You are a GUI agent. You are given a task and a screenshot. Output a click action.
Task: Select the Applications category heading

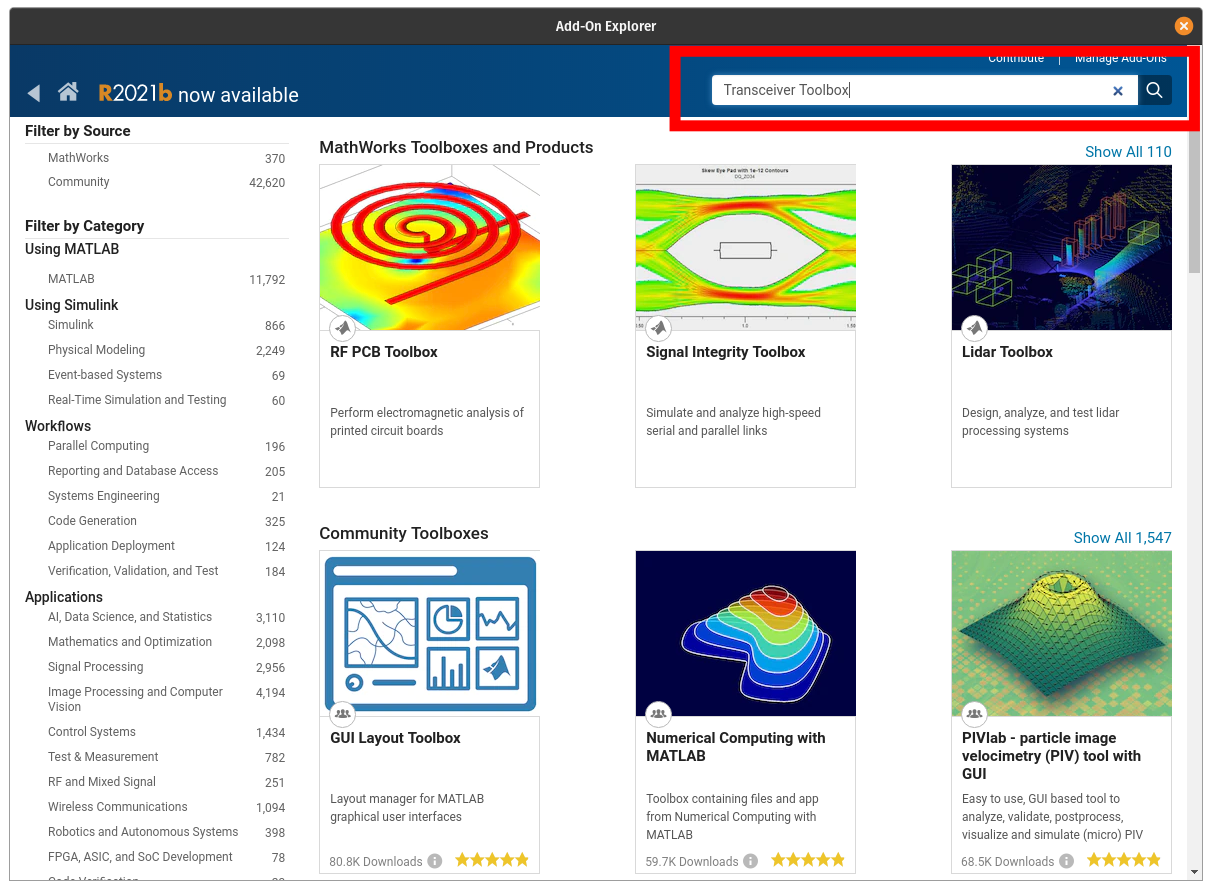tap(64, 597)
